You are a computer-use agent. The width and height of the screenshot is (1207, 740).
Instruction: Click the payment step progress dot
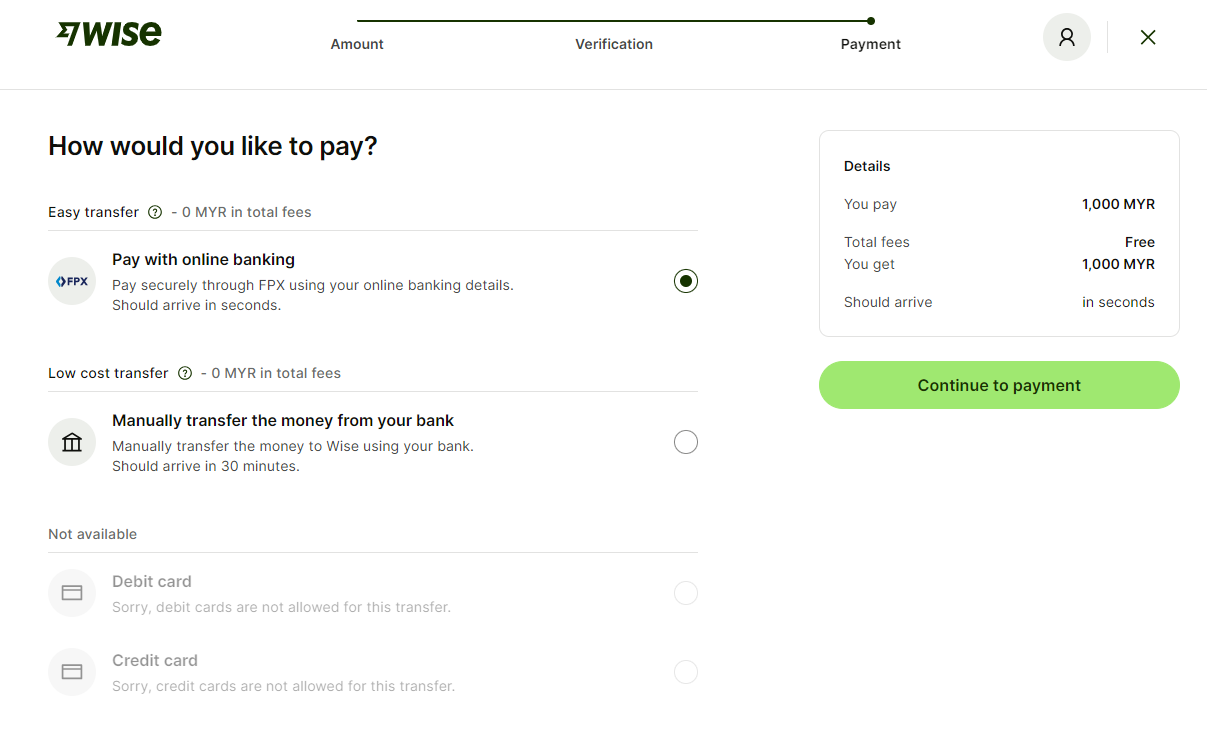(x=871, y=20)
